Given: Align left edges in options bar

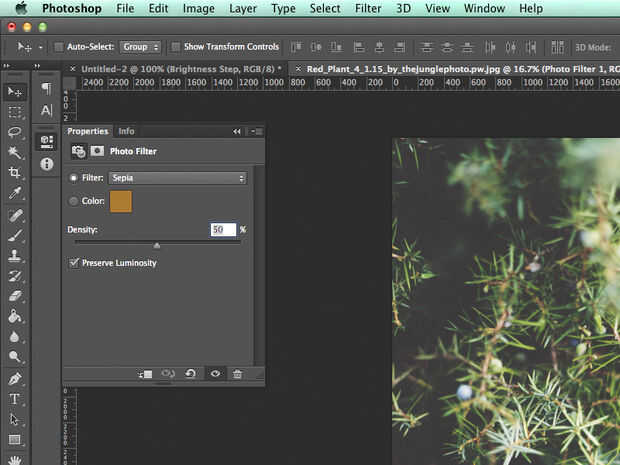Looking at the screenshot, I should pos(359,47).
